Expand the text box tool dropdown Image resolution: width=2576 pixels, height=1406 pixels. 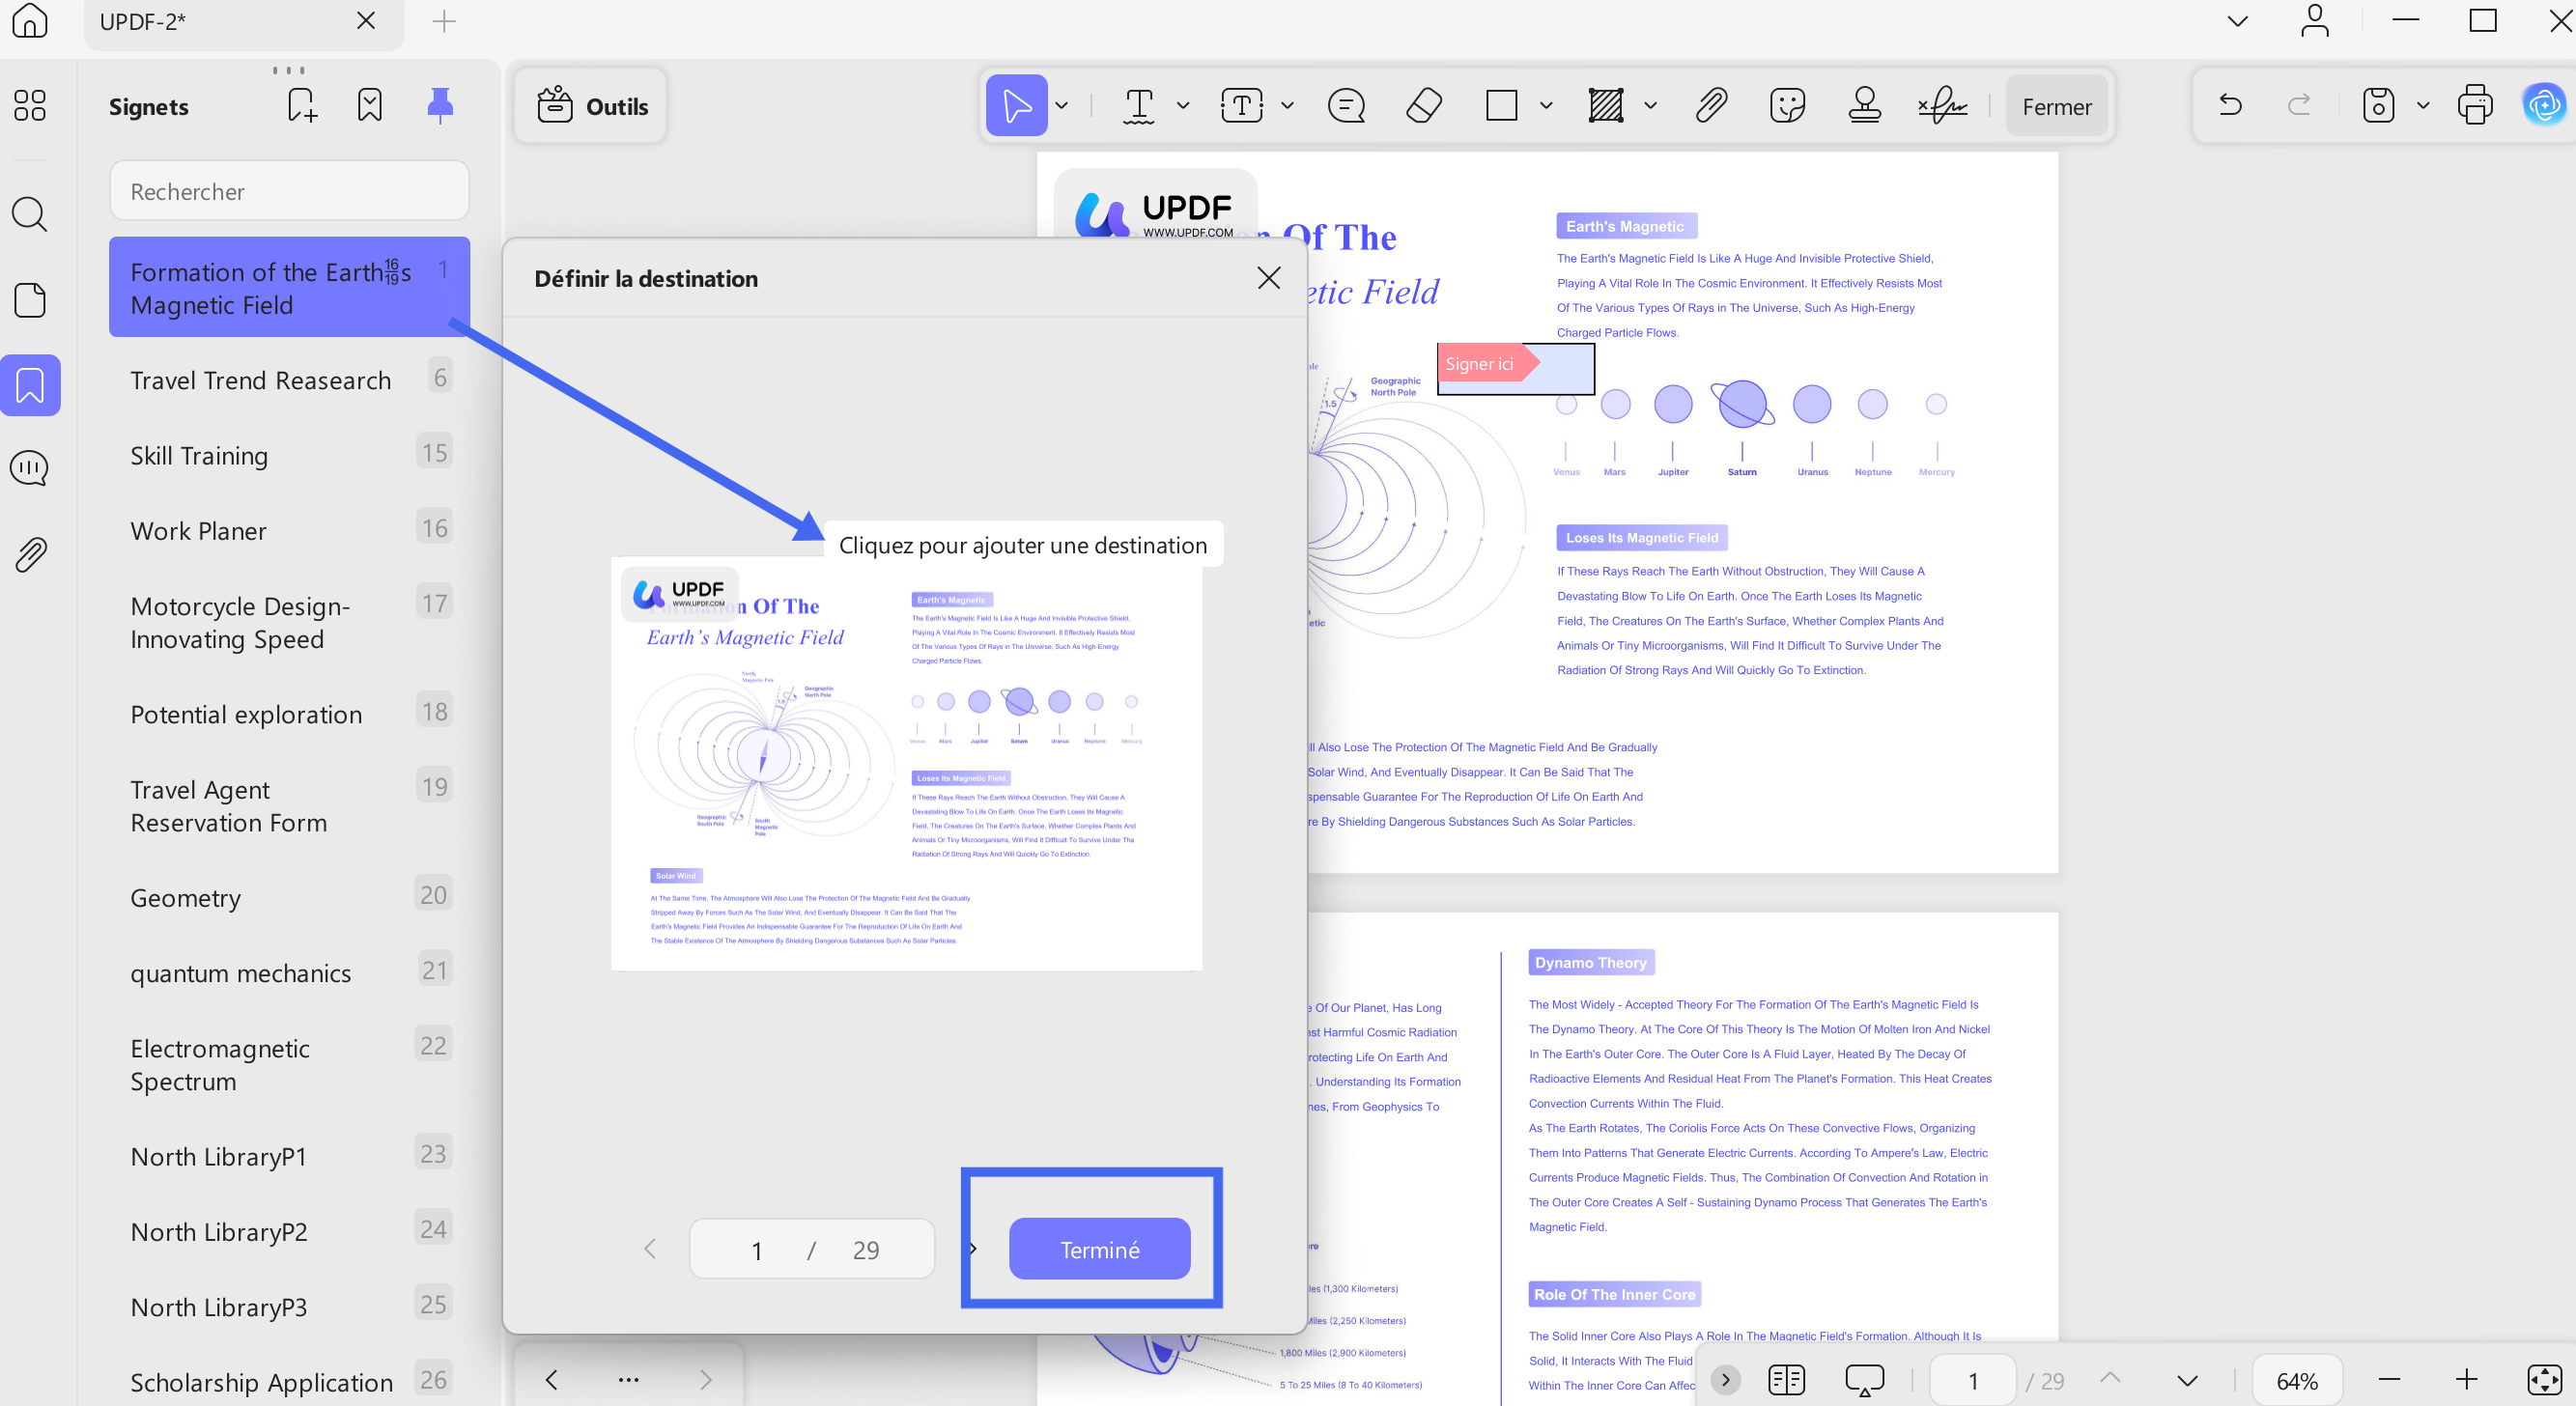coord(1287,105)
